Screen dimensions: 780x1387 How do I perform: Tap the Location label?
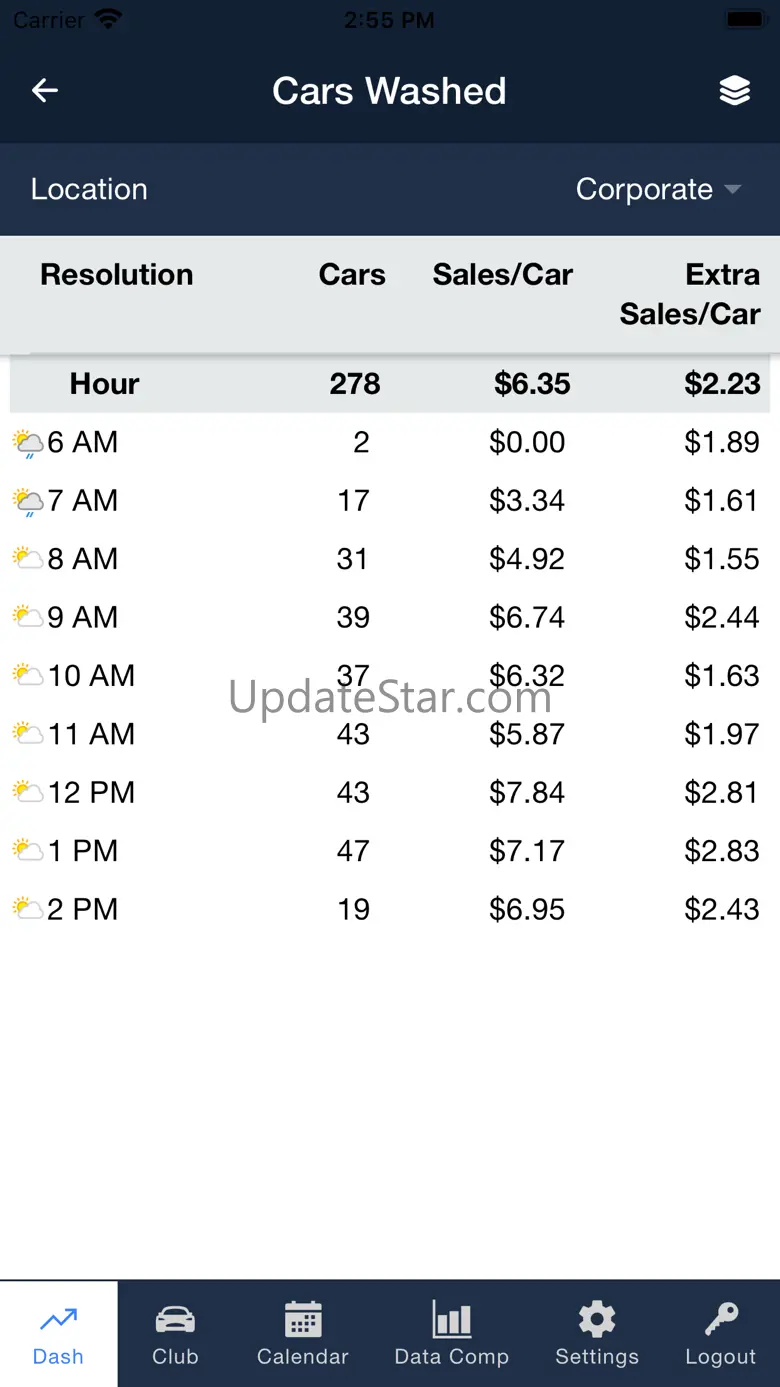89,190
